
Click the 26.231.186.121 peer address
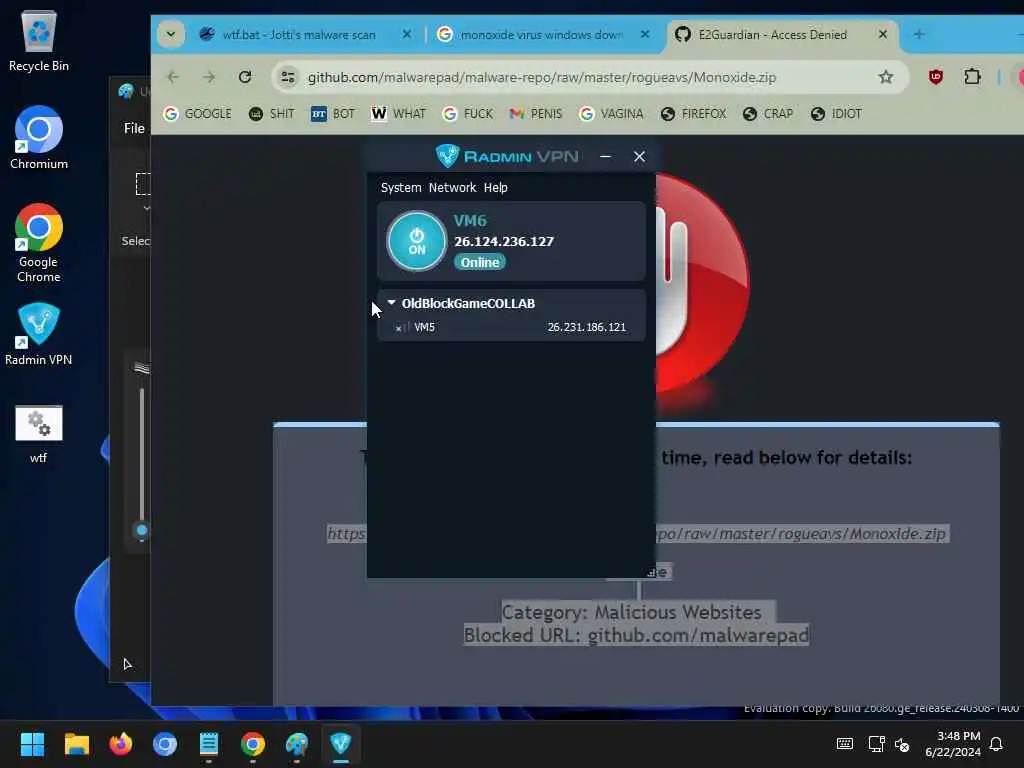tap(586, 327)
